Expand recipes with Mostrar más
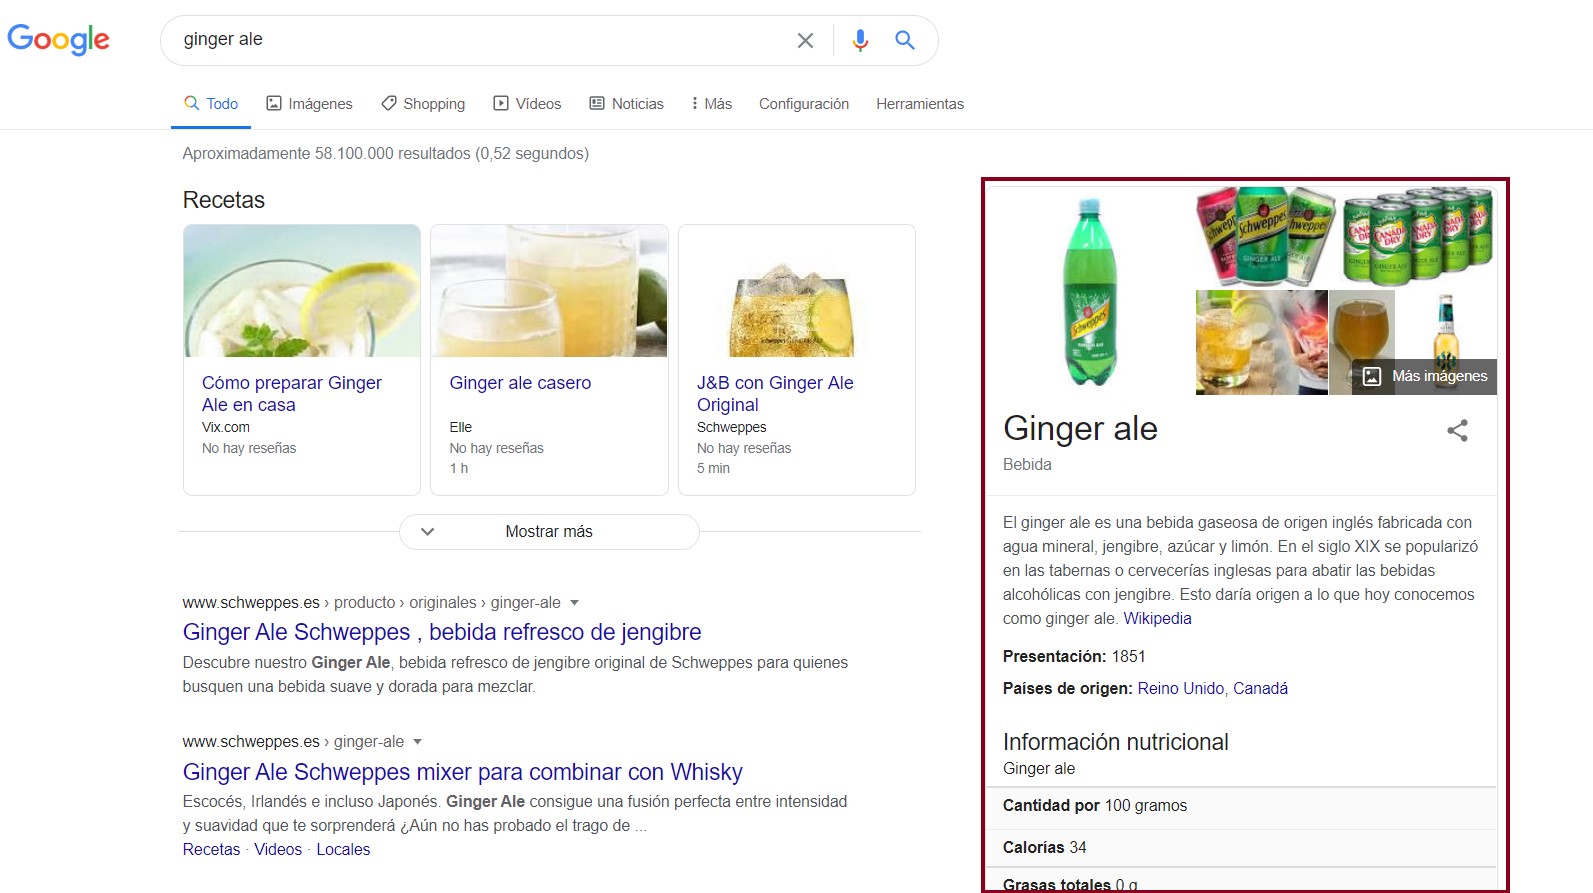Screen dimensions: 1593x893 click(x=549, y=532)
